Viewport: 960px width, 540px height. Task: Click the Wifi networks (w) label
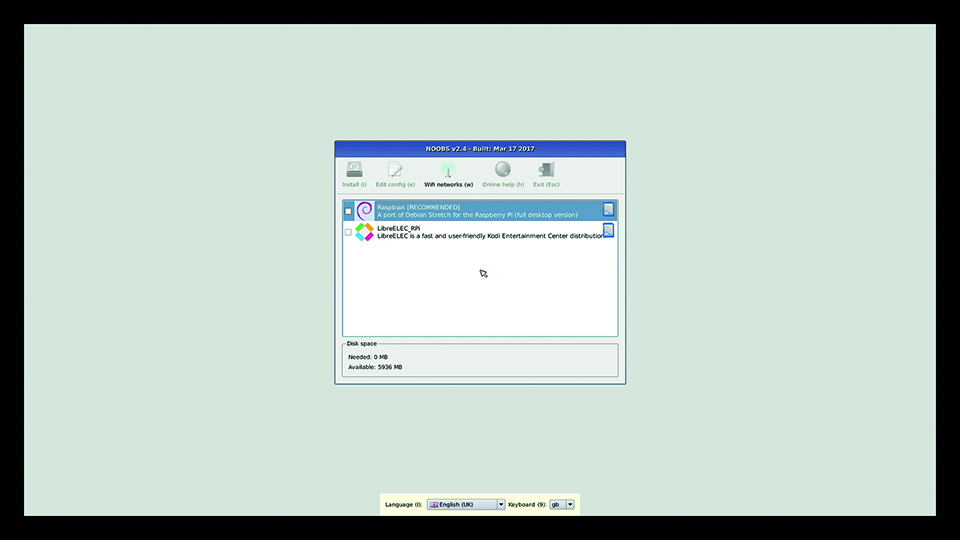tap(449, 184)
